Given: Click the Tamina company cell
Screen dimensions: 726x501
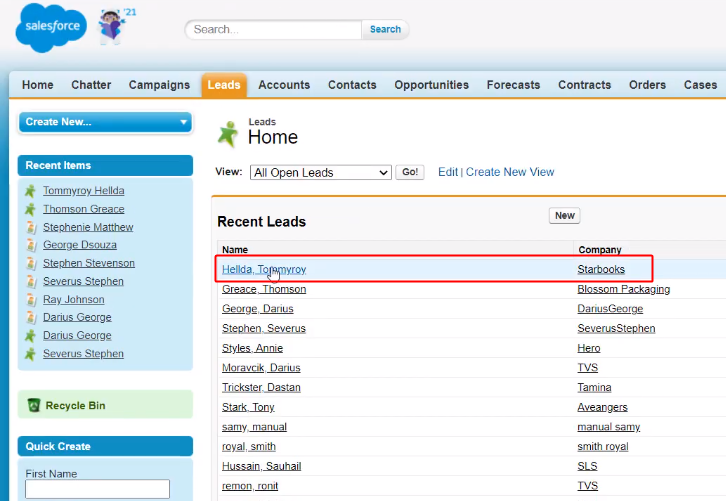Looking at the screenshot, I should [595, 388].
